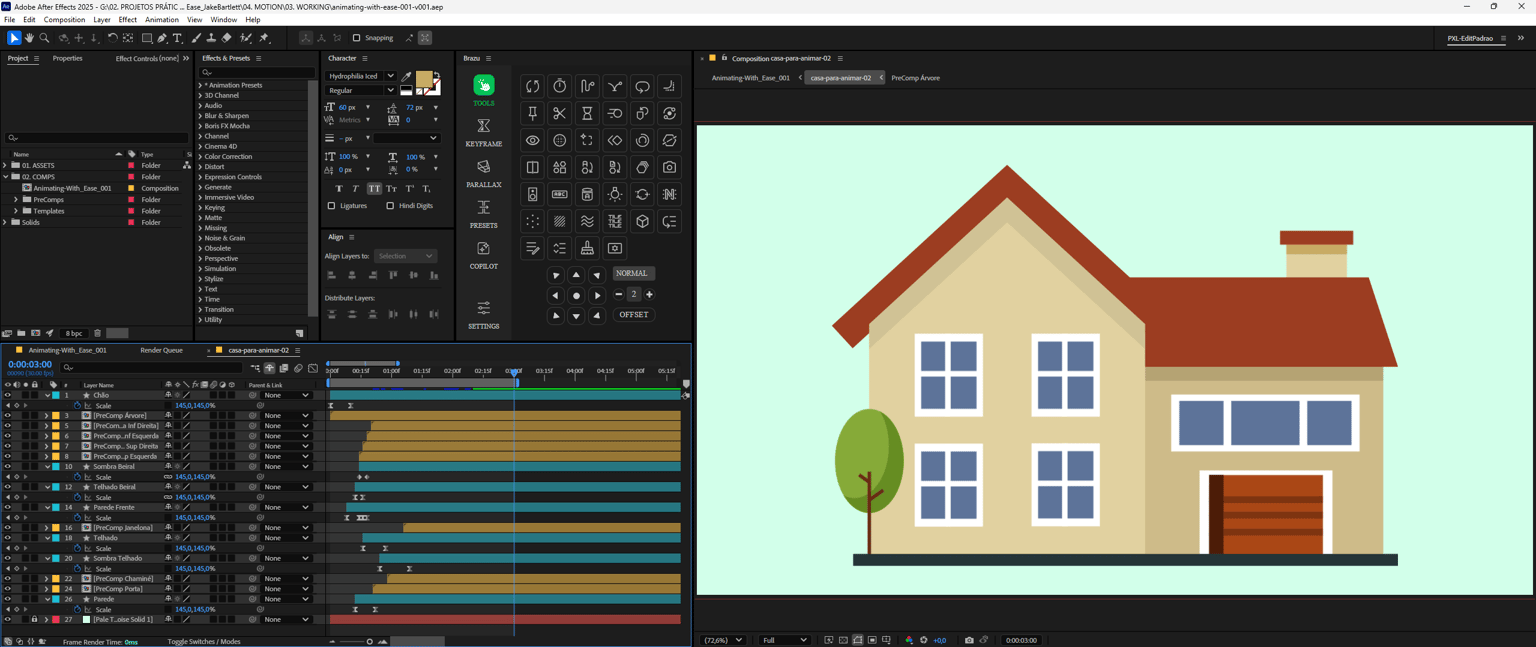1536x647 pixels.
Task: Expand the Animation Presets category
Action: point(200,85)
